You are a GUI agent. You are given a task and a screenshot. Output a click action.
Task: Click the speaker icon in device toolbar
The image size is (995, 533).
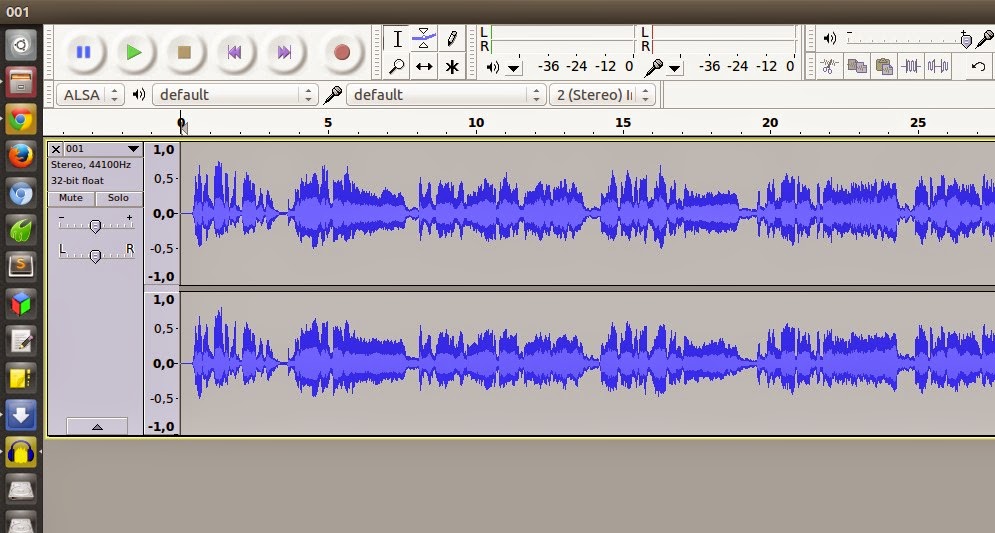click(x=138, y=95)
